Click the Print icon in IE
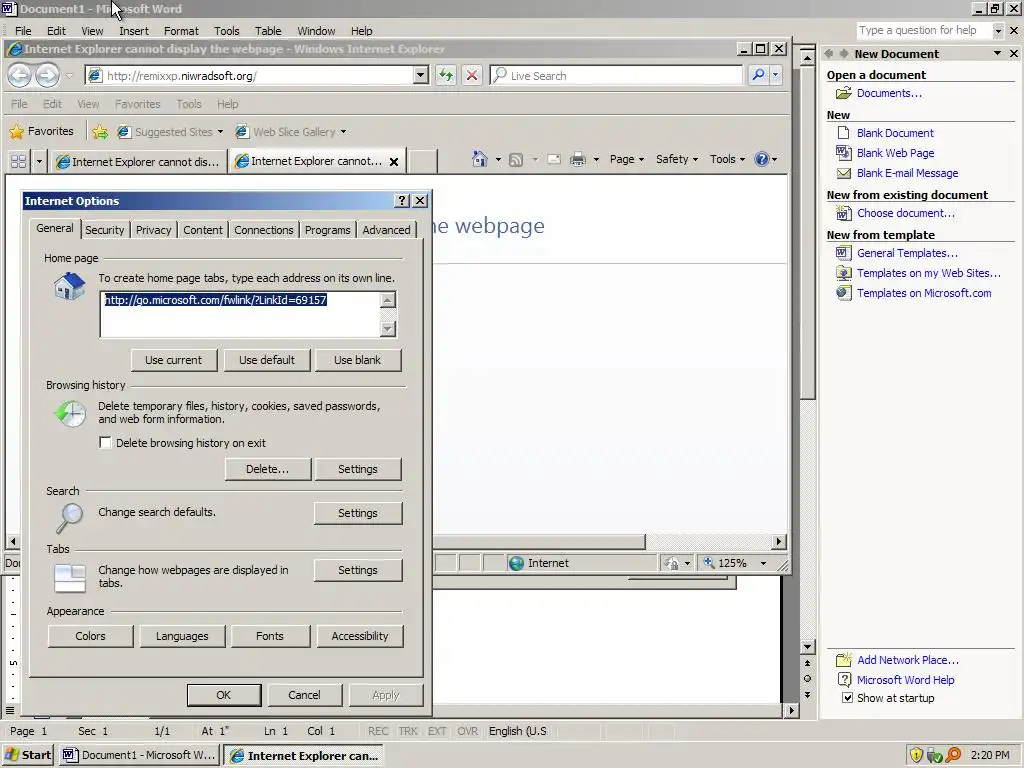Viewport: 1024px width, 768px height. coord(578,159)
